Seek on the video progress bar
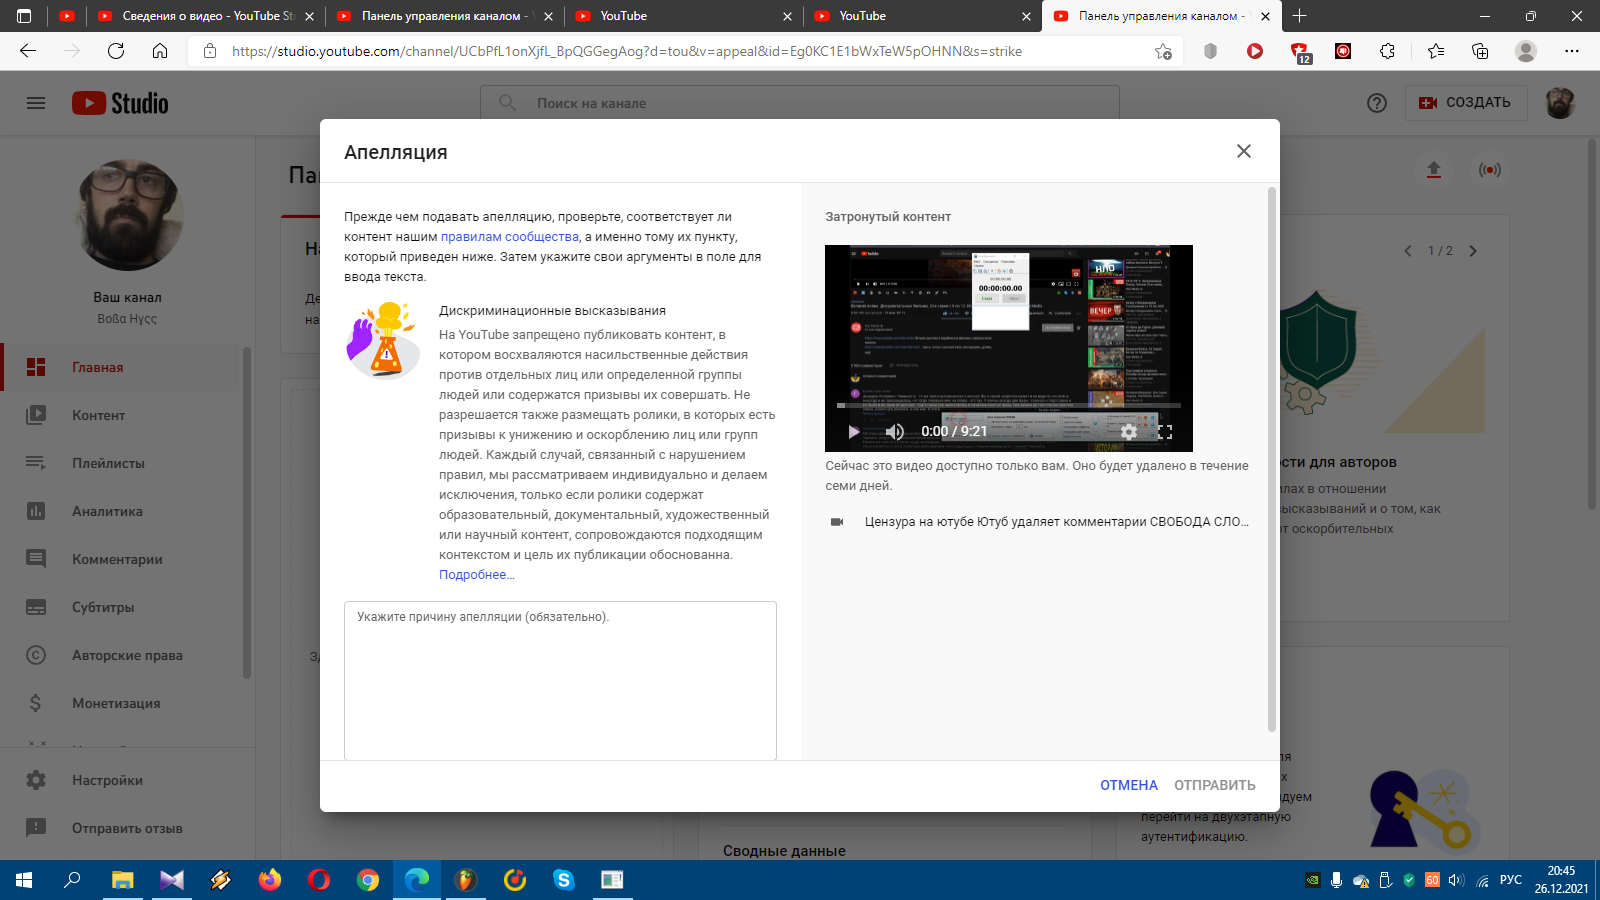This screenshot has height=900, width=1600. coord(1009,406)
